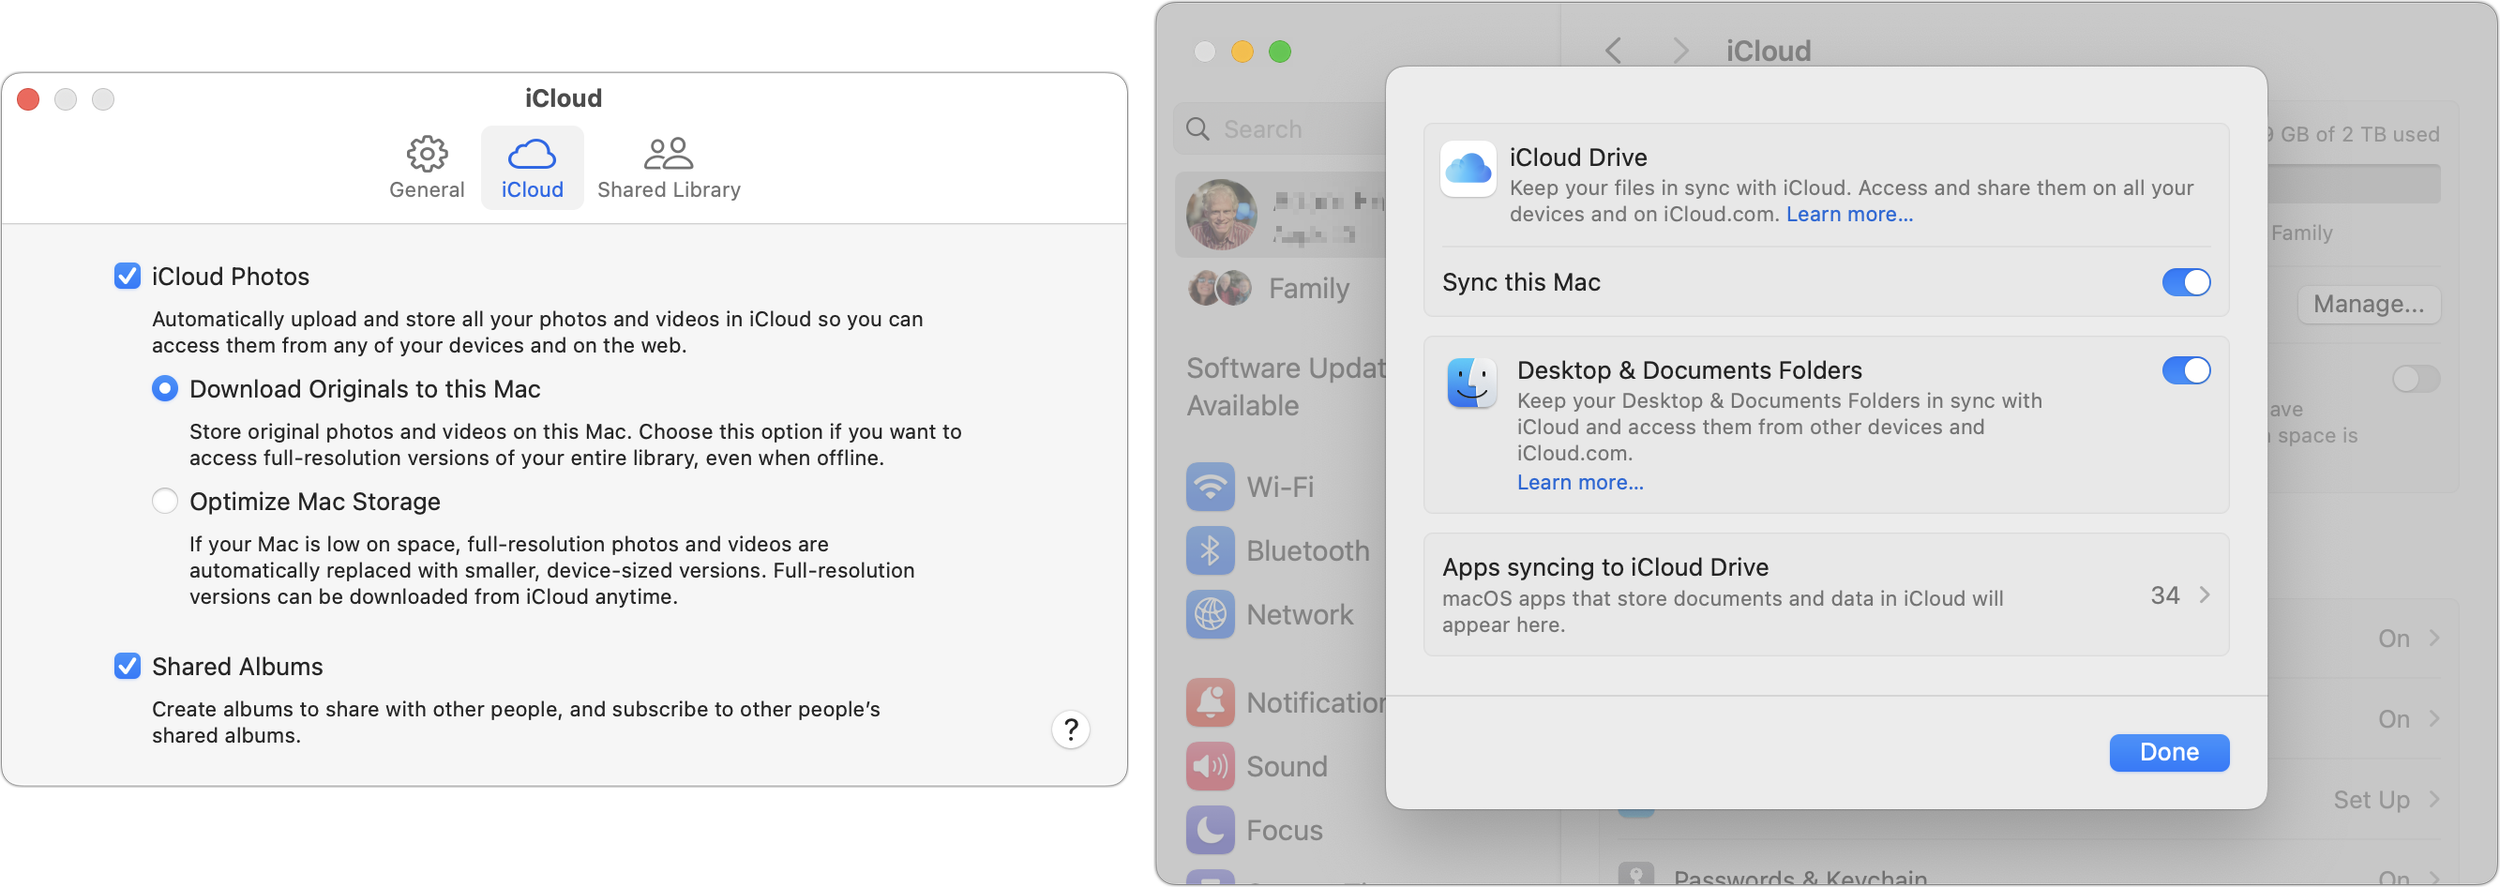Viewport: 2500px width, 887px height.
Task: Uncheck the iCloud Photos checkbox
Action: tap(127, 276)
